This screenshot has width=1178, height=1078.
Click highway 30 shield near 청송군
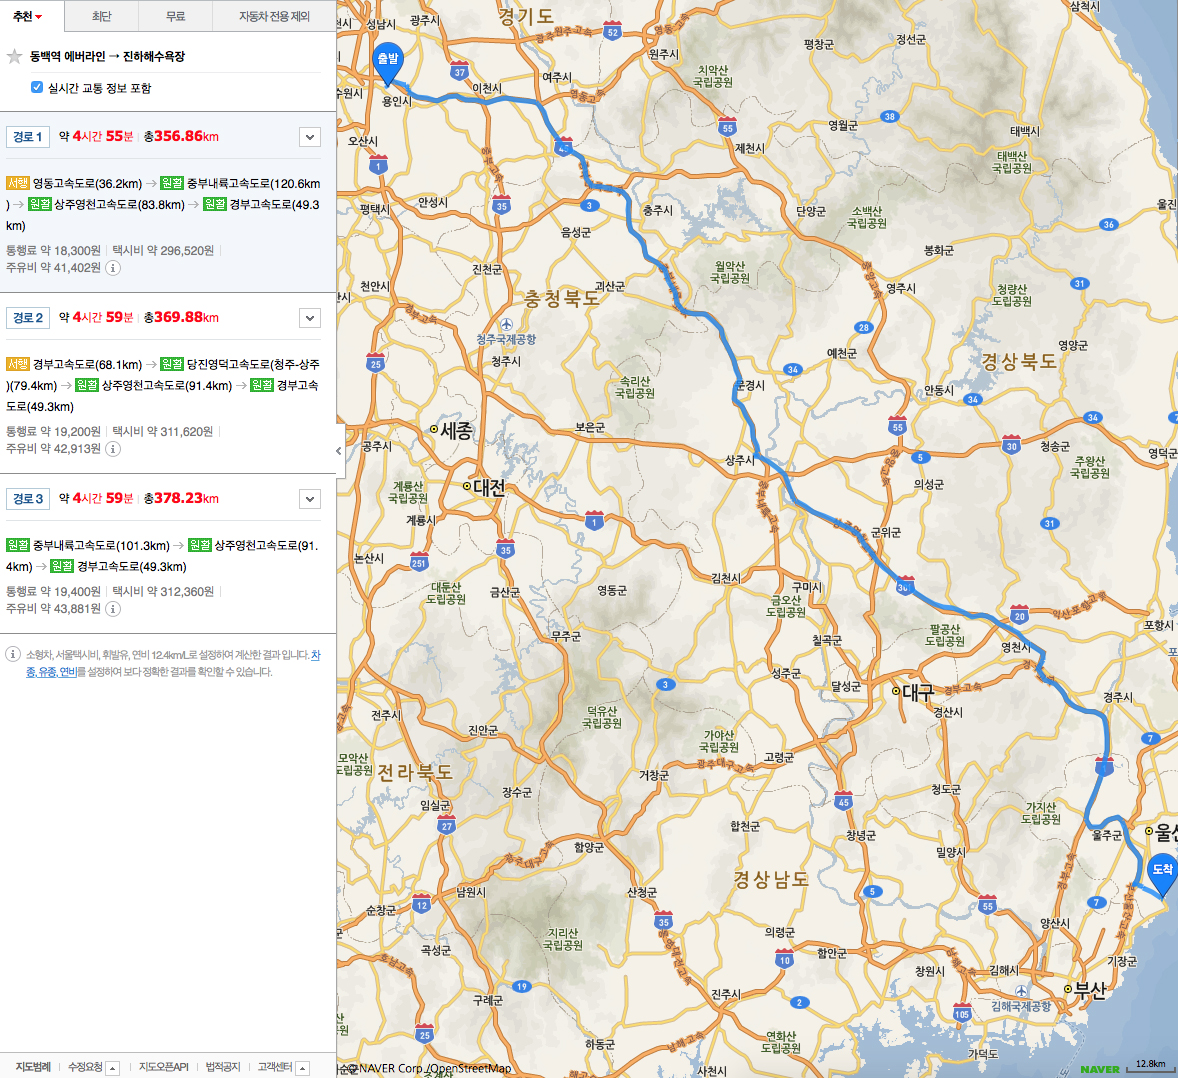coord(1011,445)
